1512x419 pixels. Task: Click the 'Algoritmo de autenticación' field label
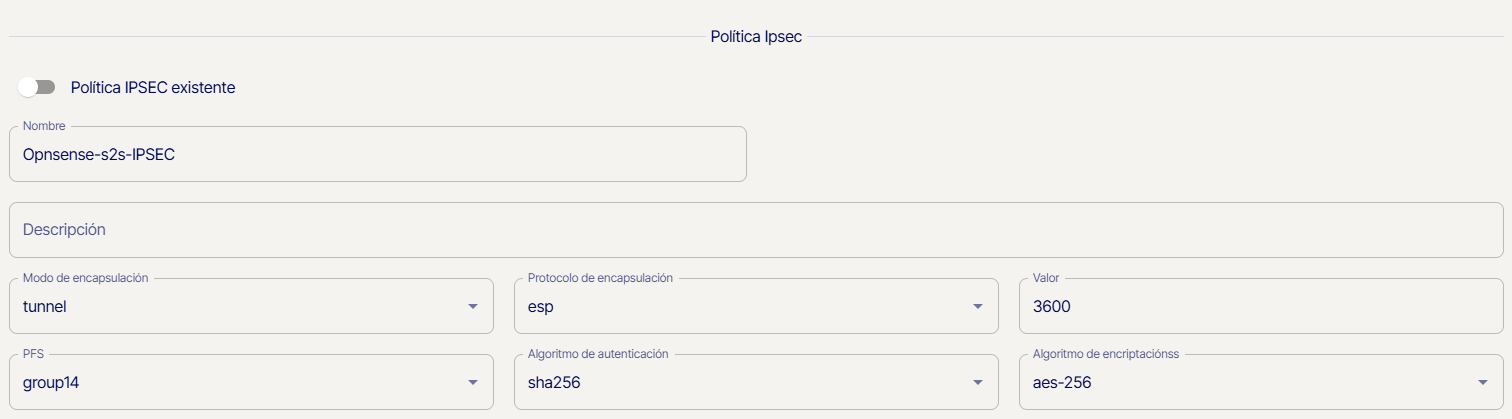[598, 354]
